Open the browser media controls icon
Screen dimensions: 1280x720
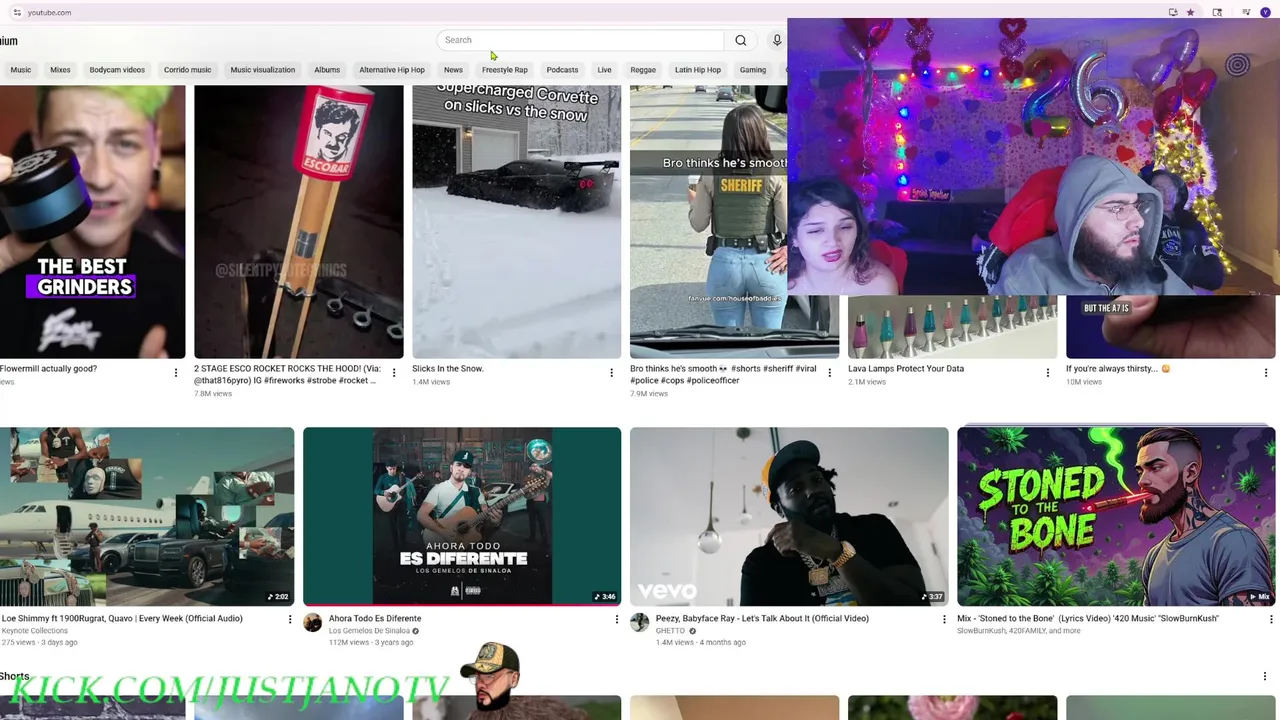pos(1245,12)
